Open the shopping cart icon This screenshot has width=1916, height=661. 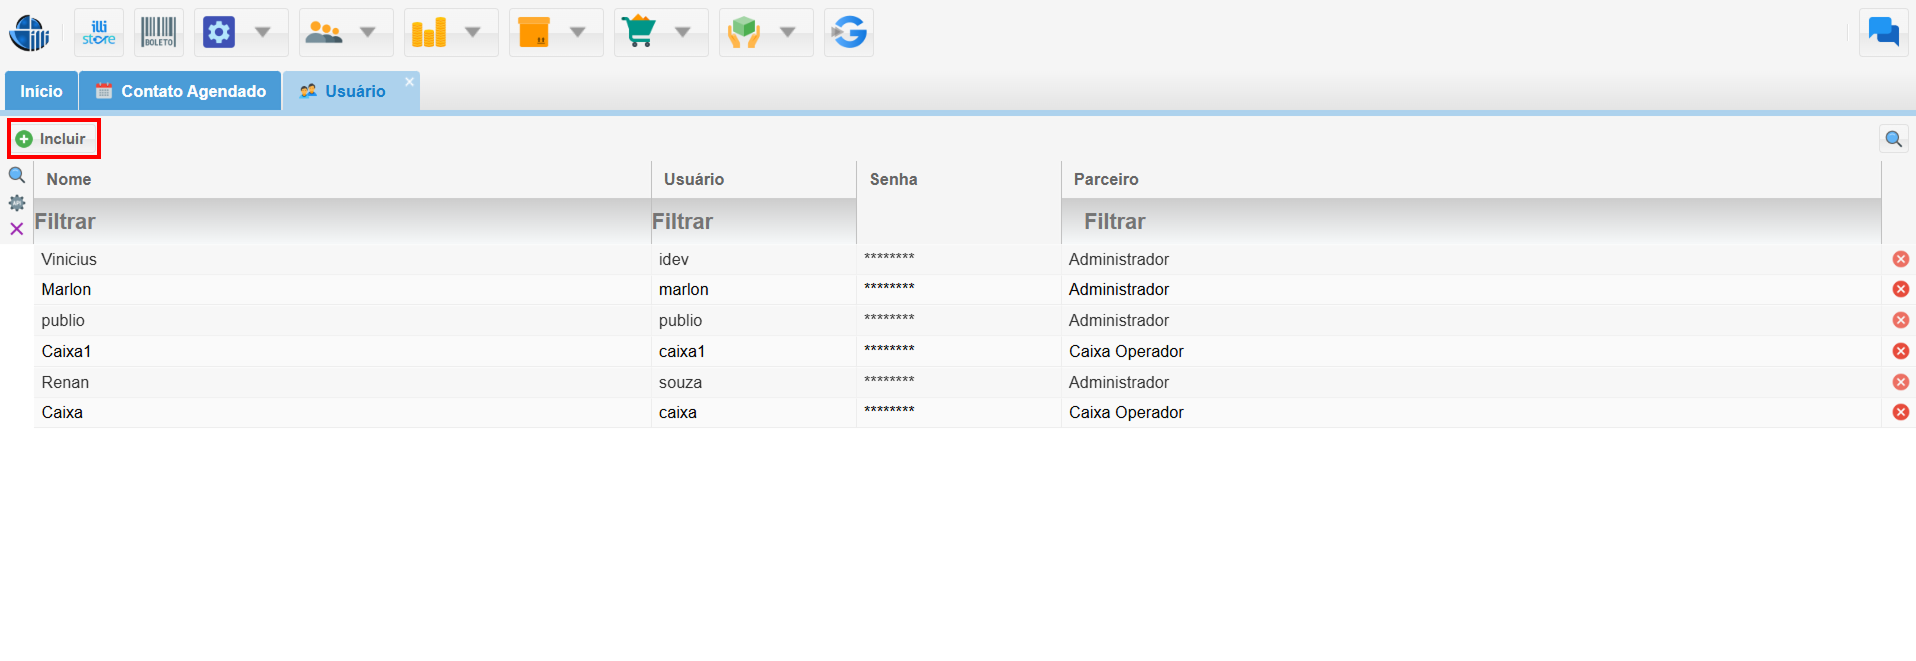coord(639,33)
